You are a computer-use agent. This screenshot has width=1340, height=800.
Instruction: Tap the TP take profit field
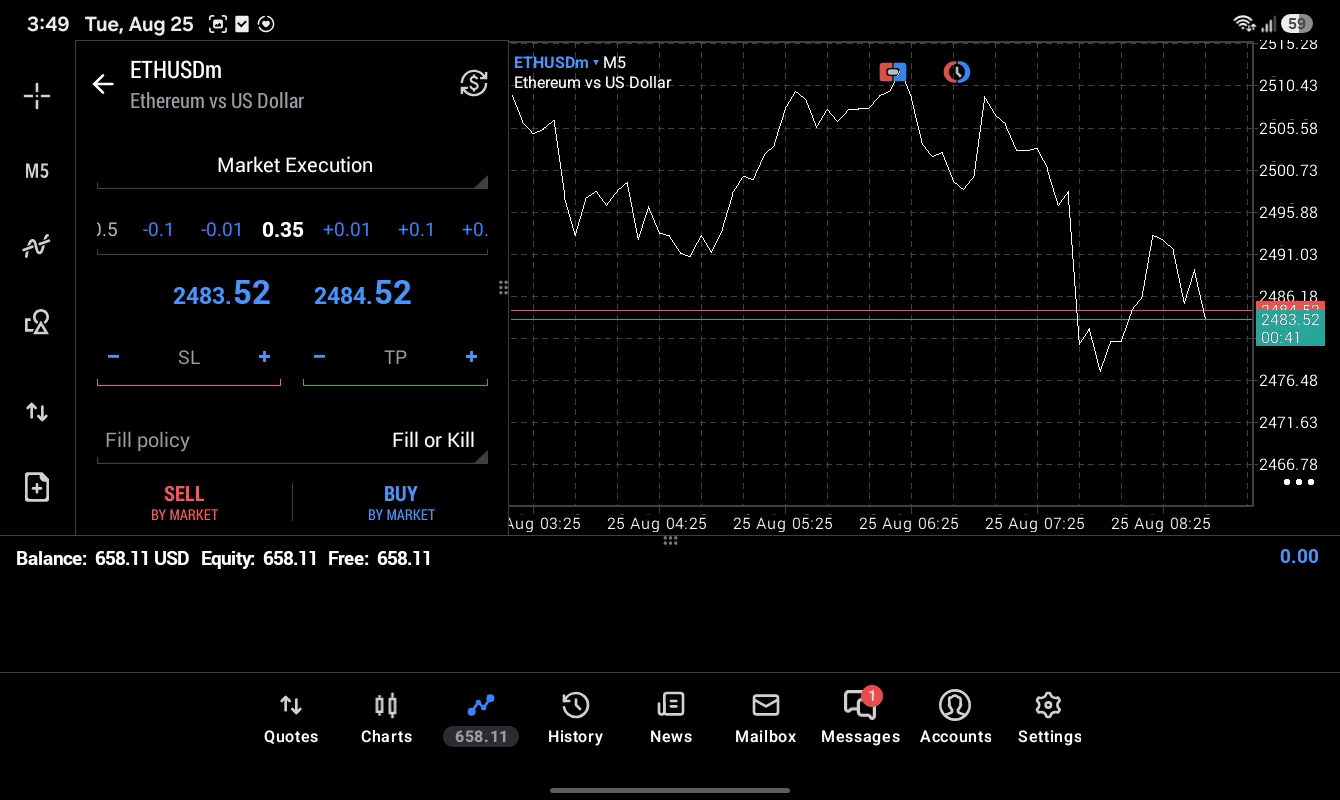[395, 358]
